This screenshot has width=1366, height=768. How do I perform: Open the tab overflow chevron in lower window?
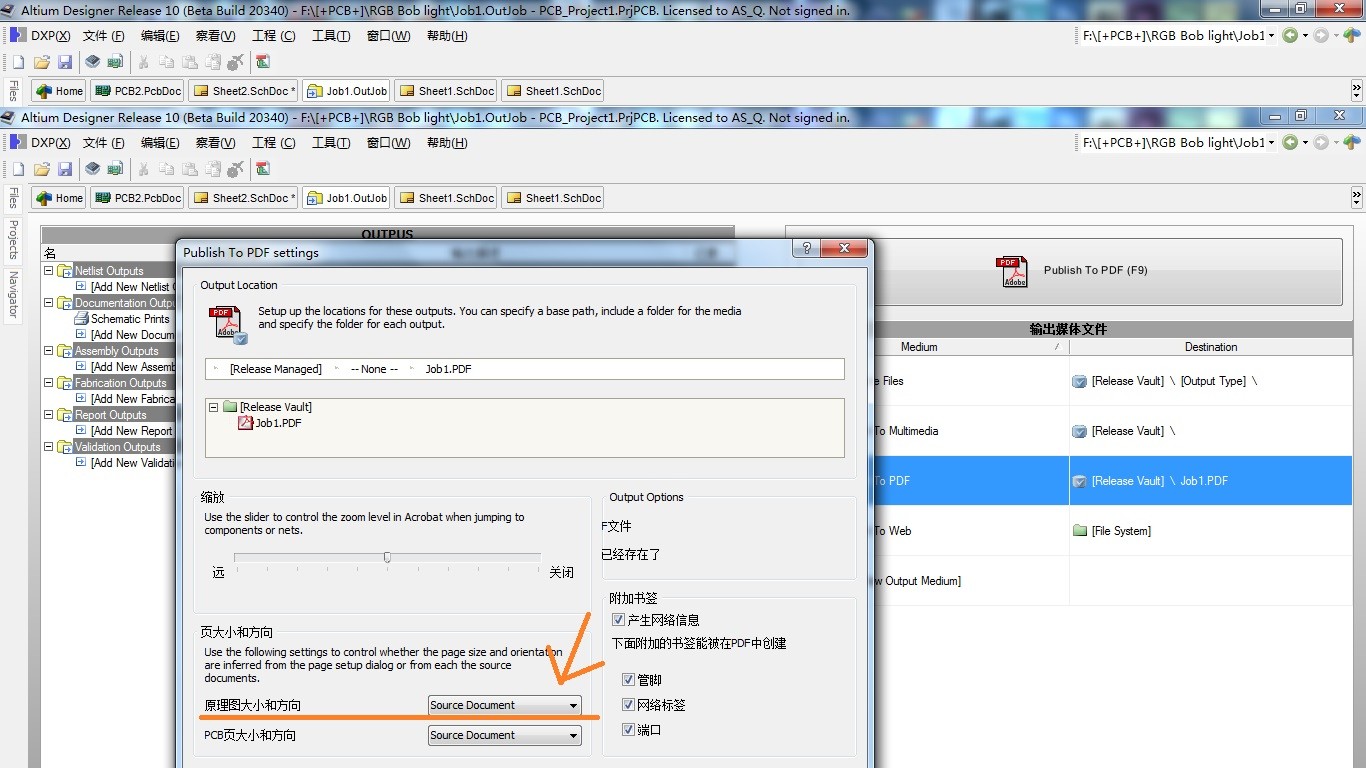(1357, 197)
